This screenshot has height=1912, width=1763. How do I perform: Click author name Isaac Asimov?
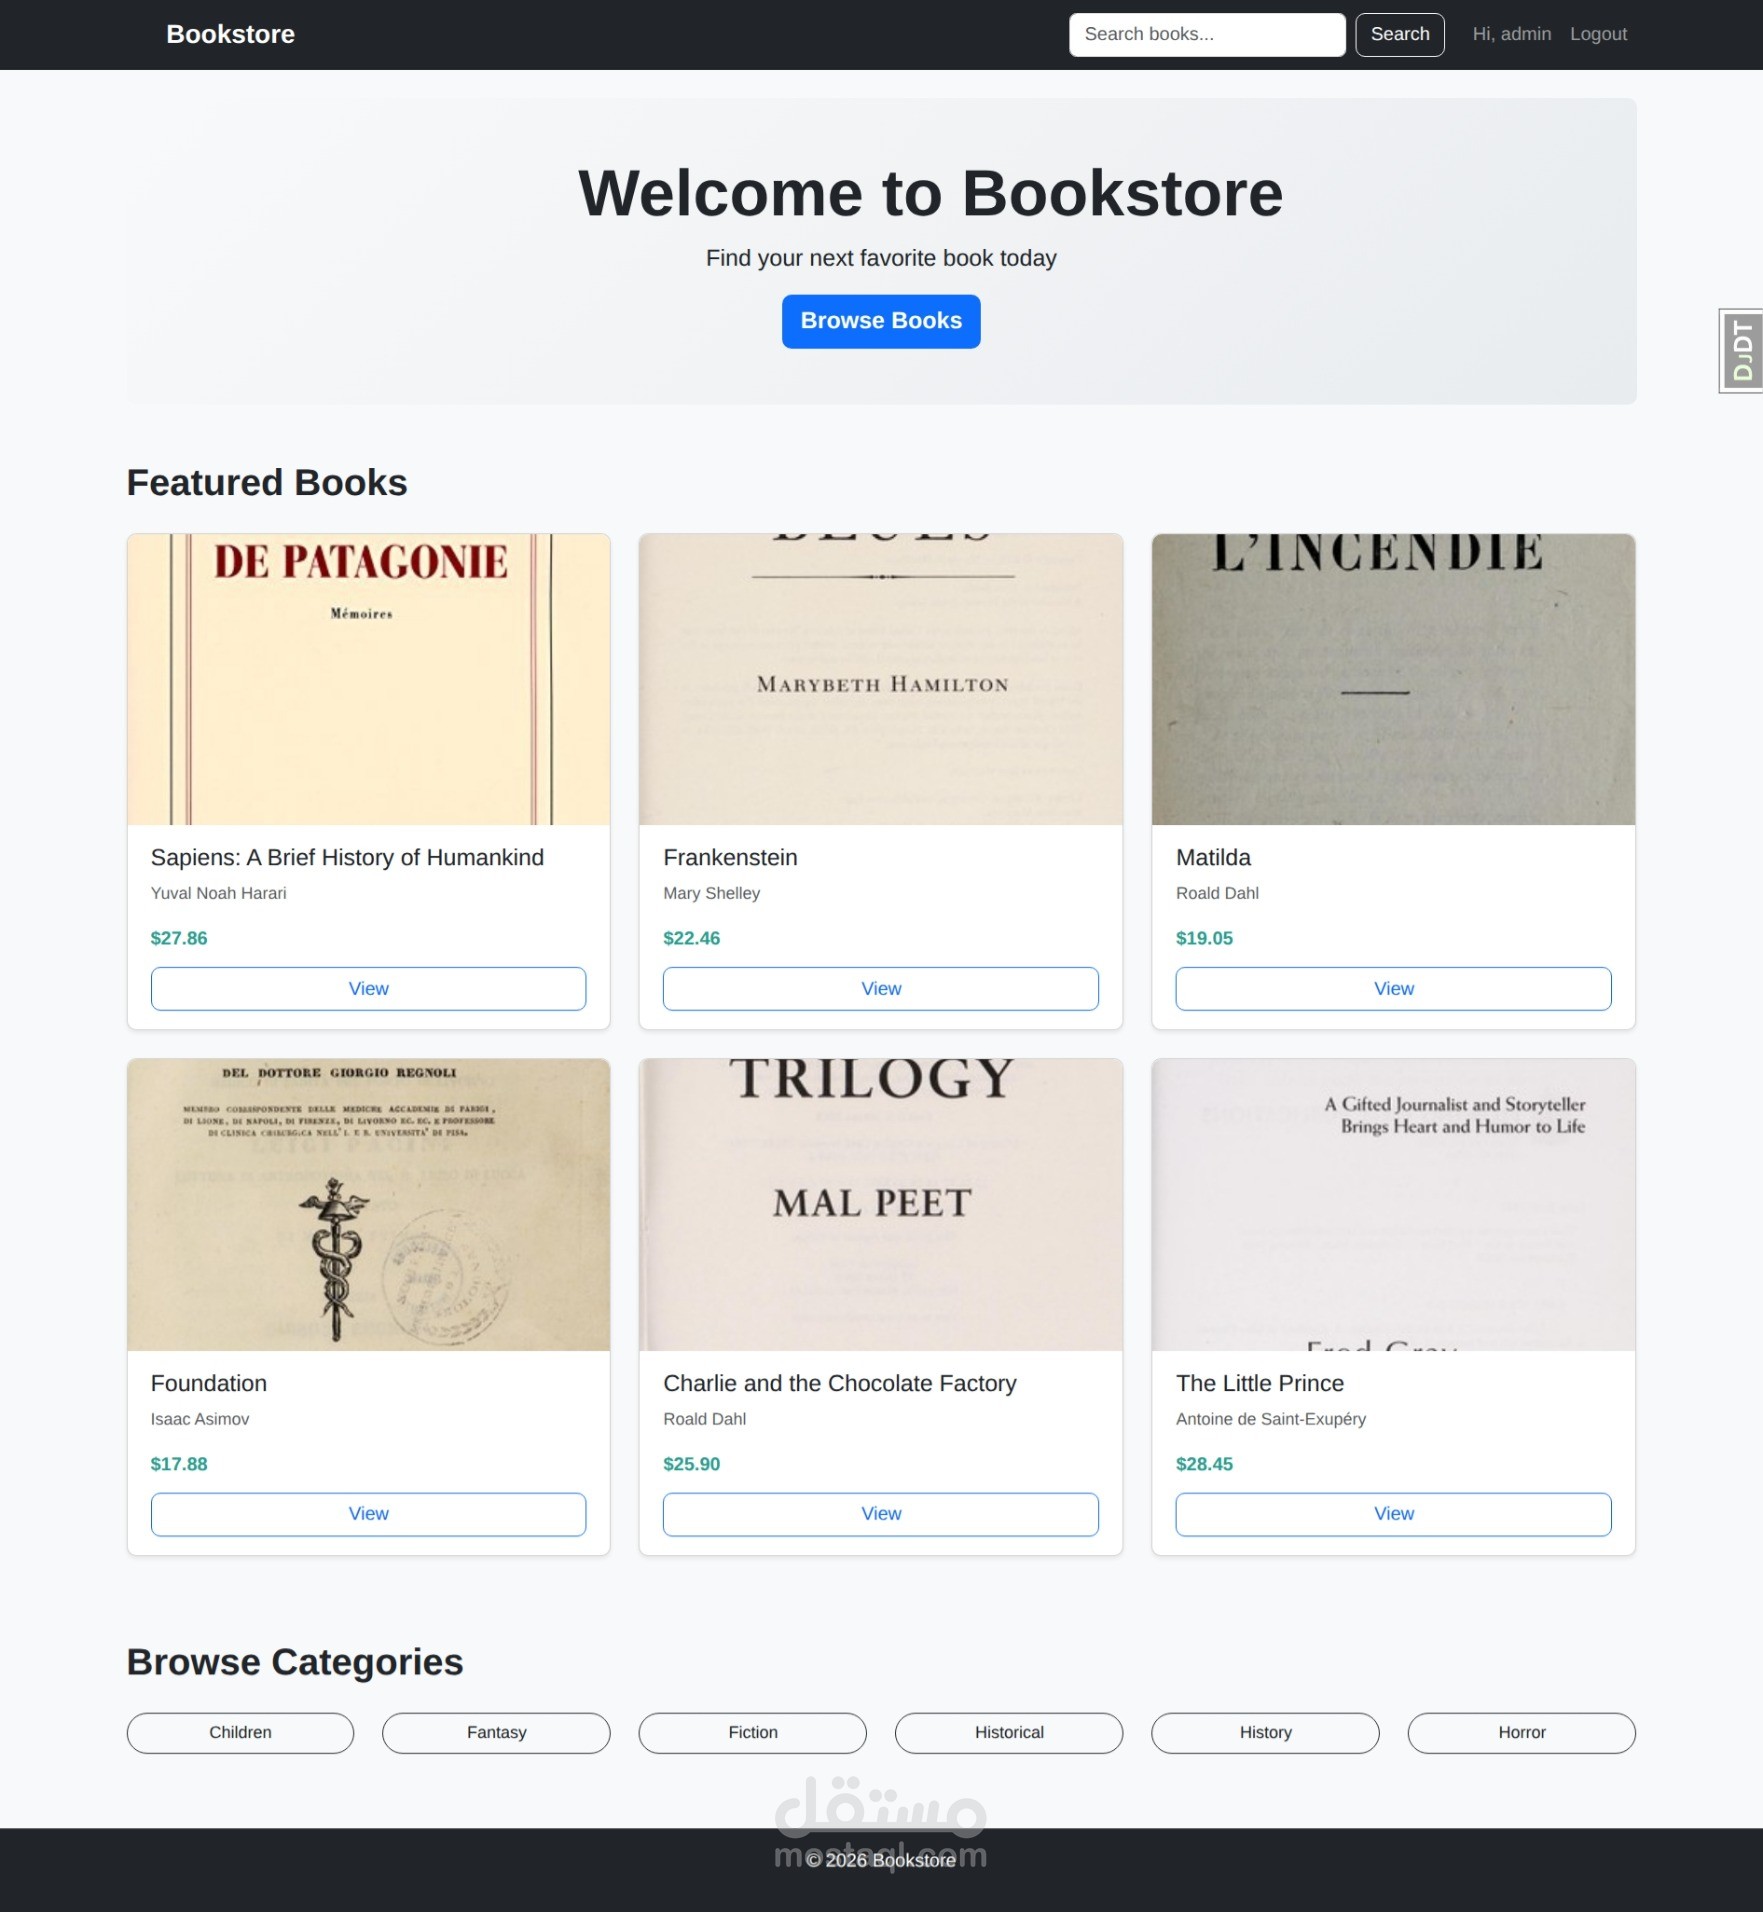(200, 1419)
